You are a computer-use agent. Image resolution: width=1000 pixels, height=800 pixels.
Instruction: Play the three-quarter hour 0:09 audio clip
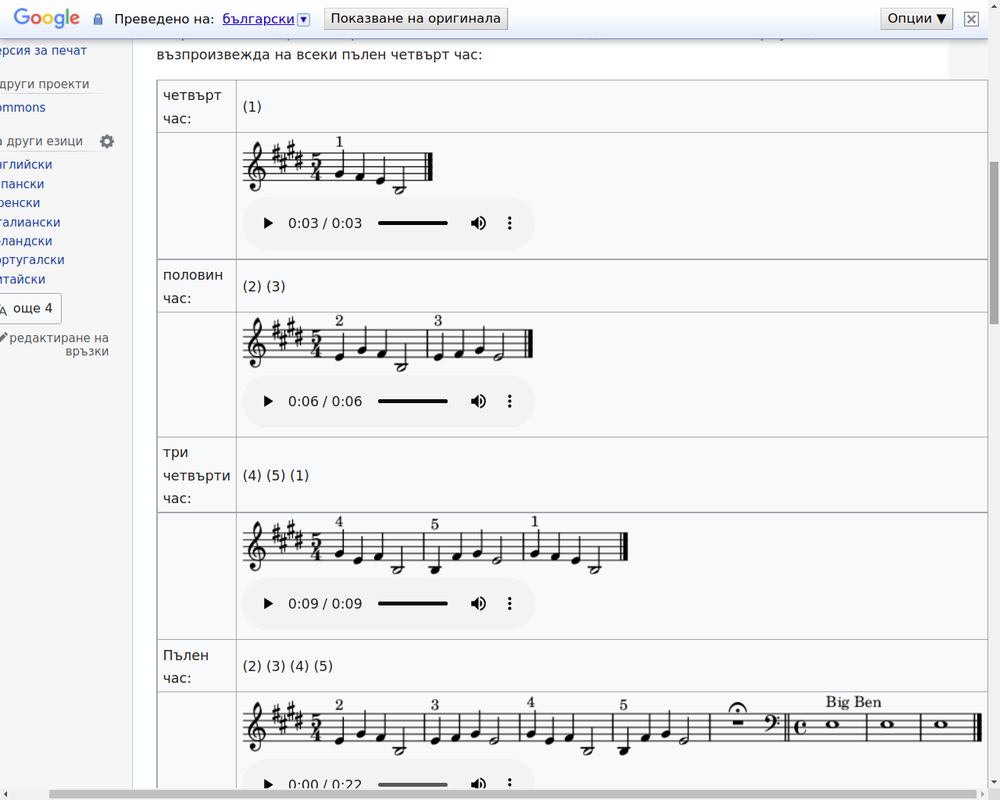pyautogui.click(x=268, y=604)
